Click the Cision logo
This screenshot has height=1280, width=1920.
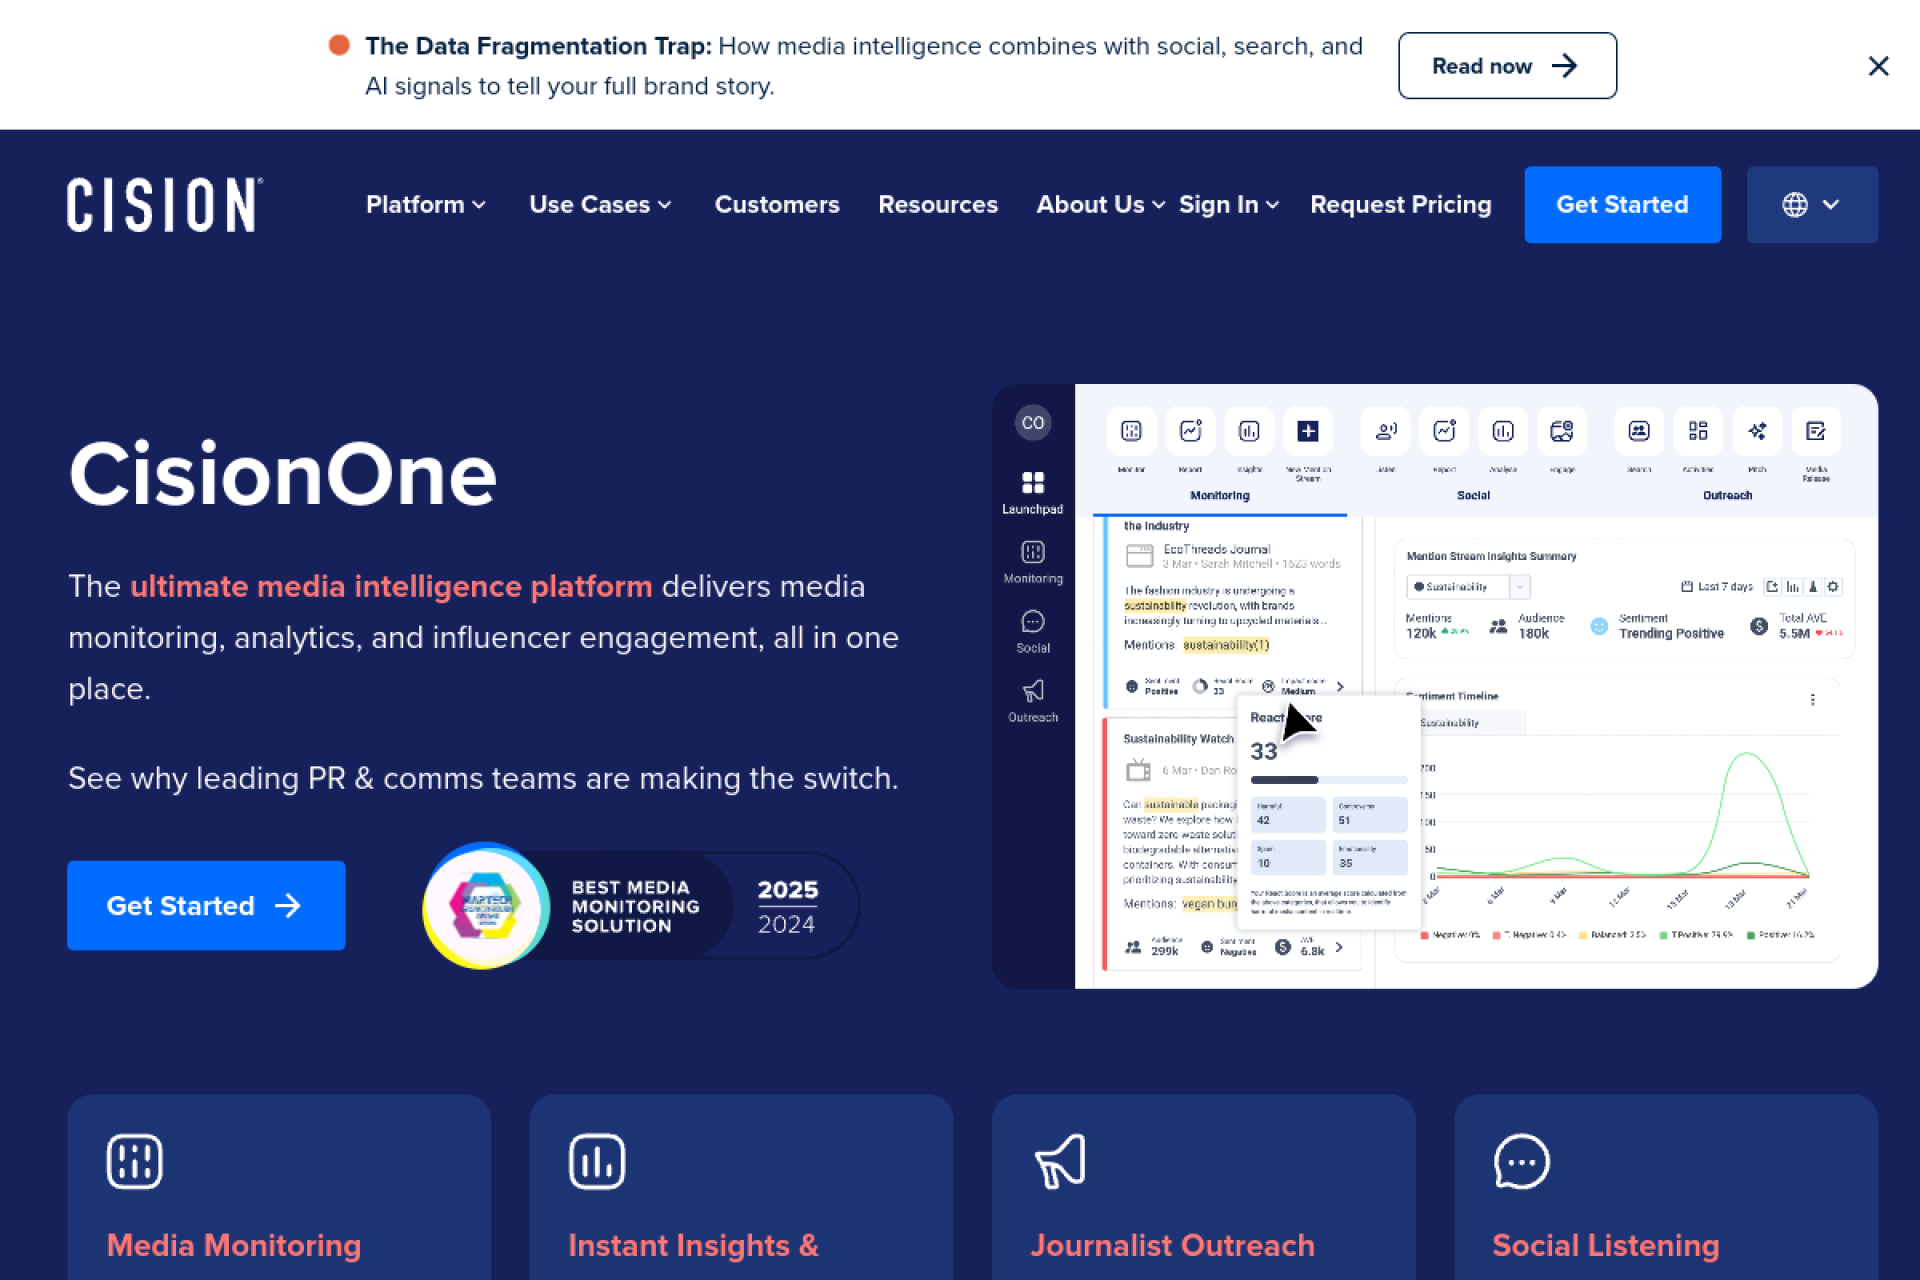(x=165, y=204)
